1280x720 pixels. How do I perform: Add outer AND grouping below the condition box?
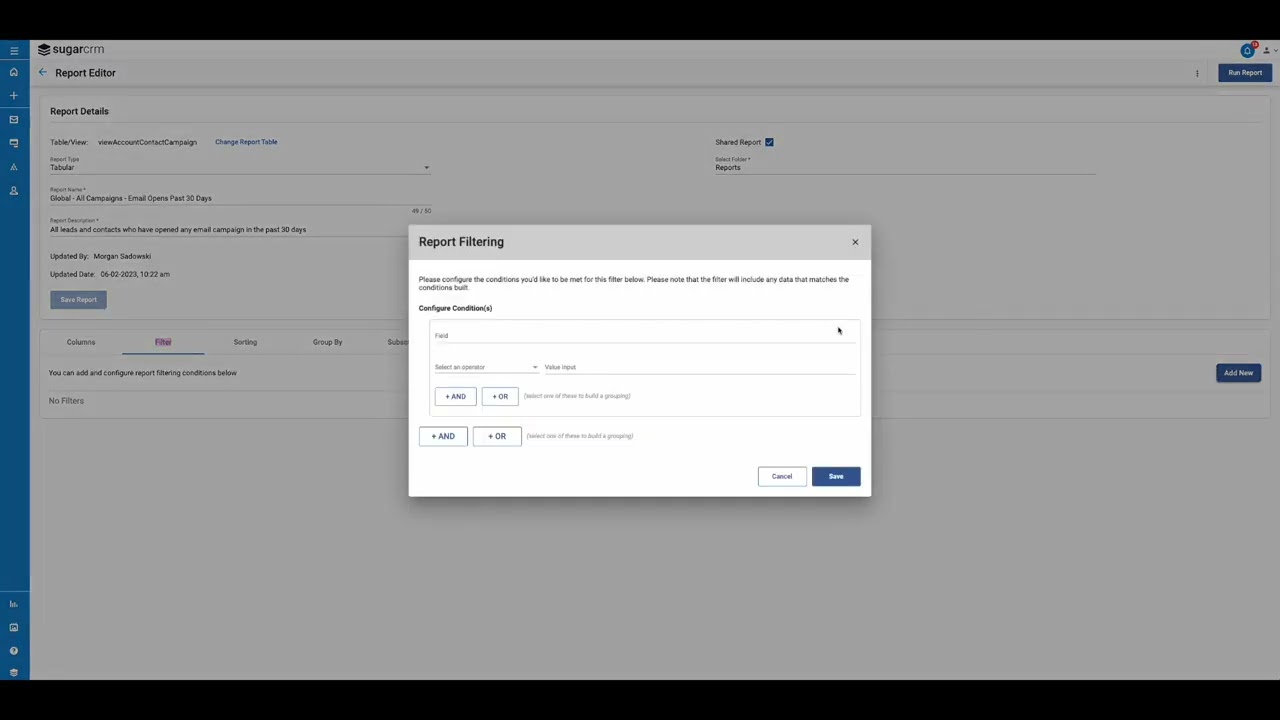click(x=443, y=436)
